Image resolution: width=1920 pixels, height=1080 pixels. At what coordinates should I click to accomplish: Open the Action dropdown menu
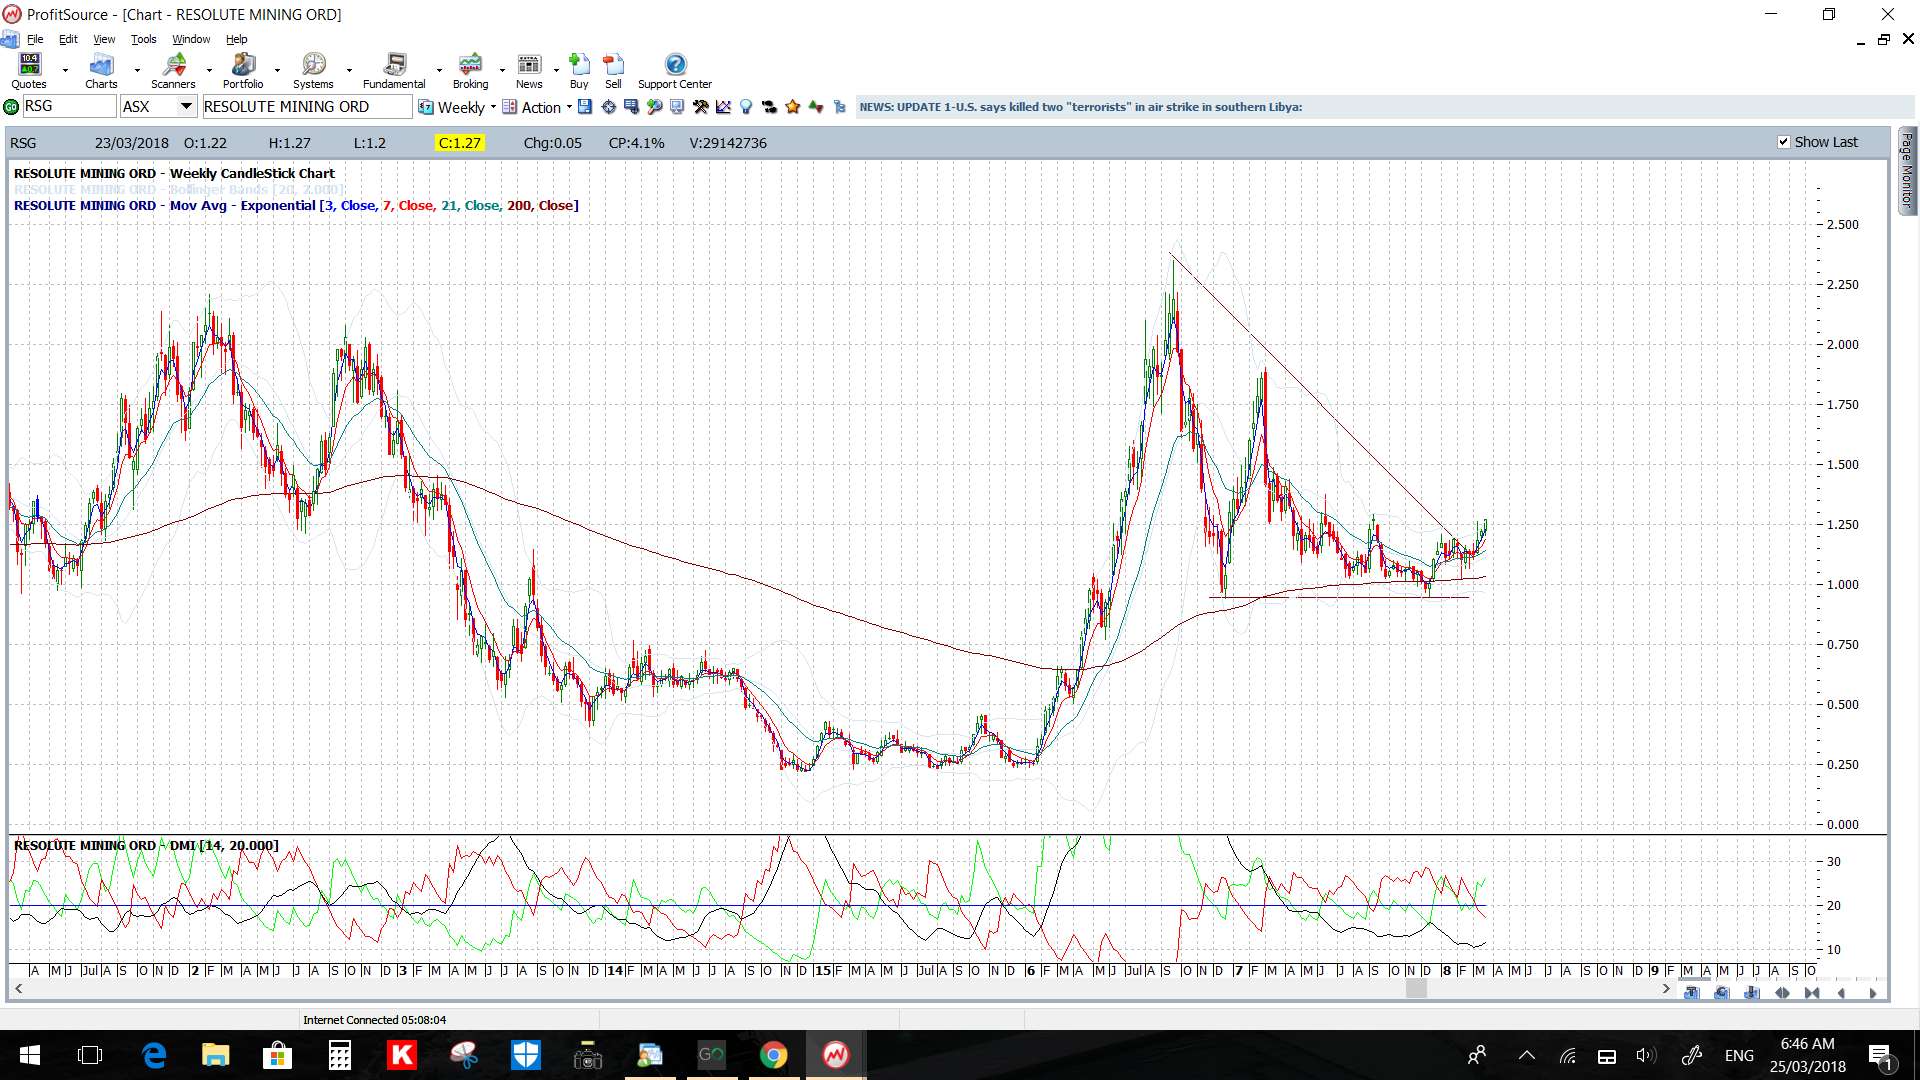click(x=537, y=107)
